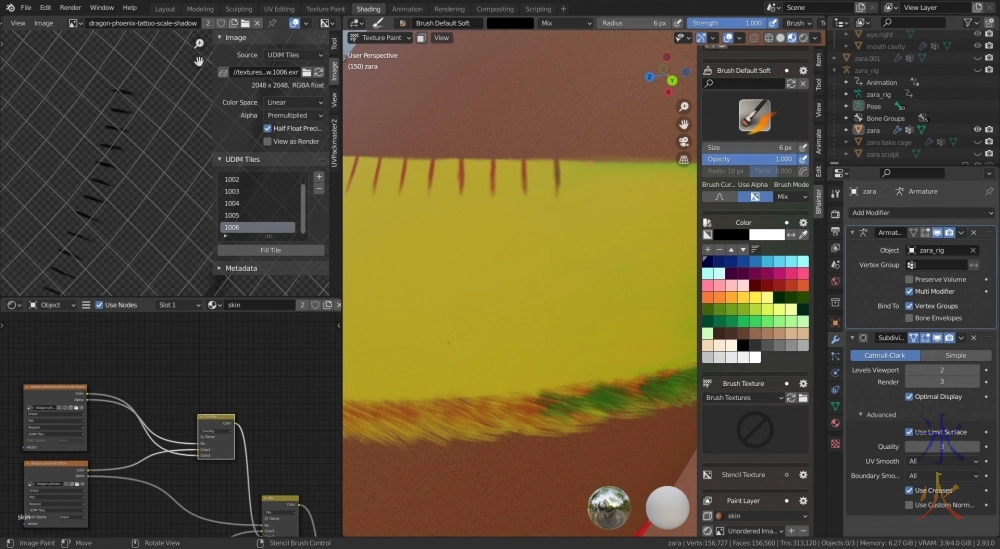This screenshot has height=549, width=1000.
Task: Click the Fill Tile button
Action: coord(270,250)
